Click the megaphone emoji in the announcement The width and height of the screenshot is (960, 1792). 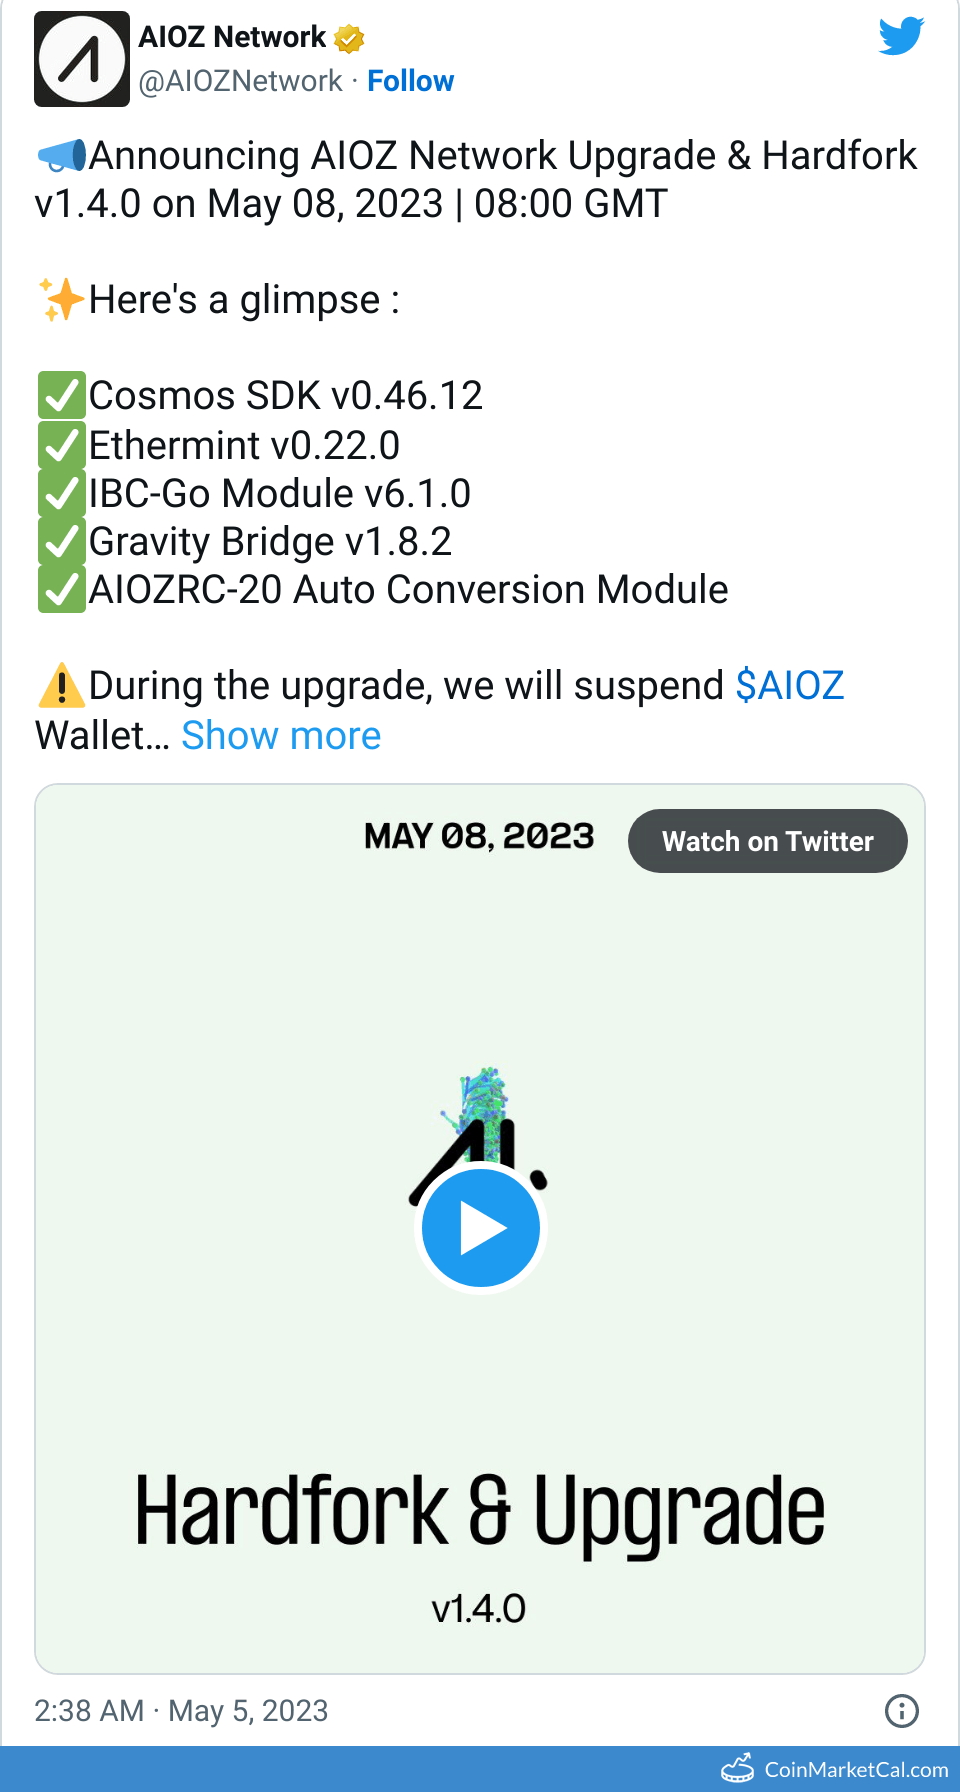pyautogui.click(x=61, y=156)
